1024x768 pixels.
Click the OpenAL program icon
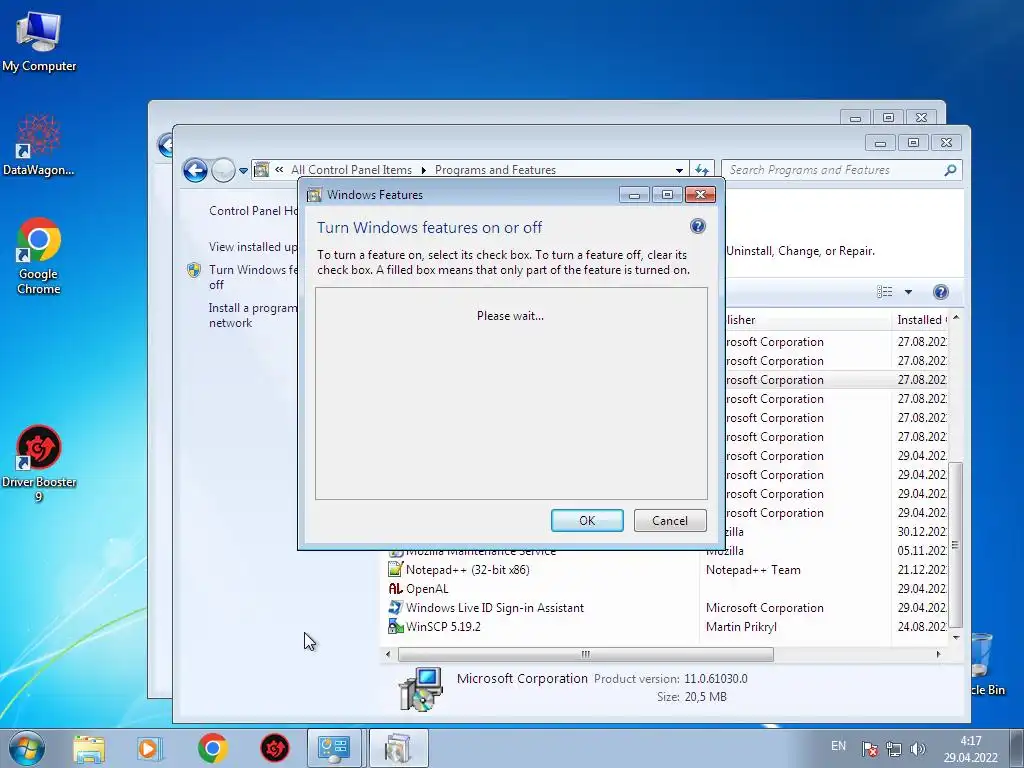pos(395,588)
